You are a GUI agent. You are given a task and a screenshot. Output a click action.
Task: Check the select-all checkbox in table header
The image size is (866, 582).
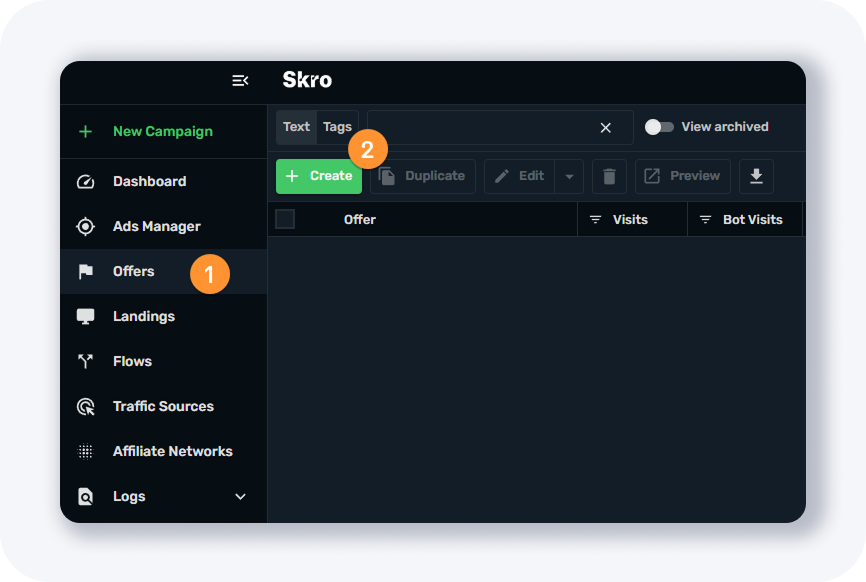tap(285, 219)
